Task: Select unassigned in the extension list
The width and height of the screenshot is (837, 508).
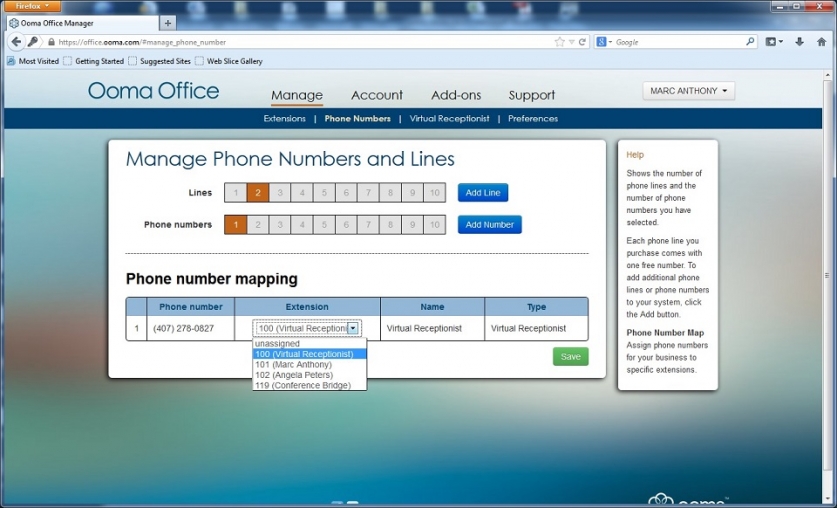Action: (310, 344)
